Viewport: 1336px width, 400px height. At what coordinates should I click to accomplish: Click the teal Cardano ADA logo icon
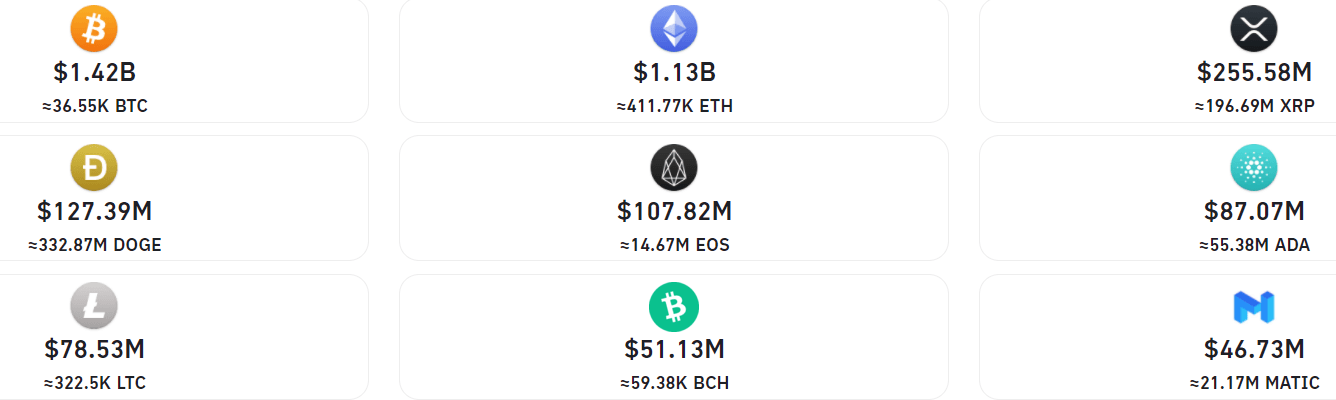pos(1254,169)
